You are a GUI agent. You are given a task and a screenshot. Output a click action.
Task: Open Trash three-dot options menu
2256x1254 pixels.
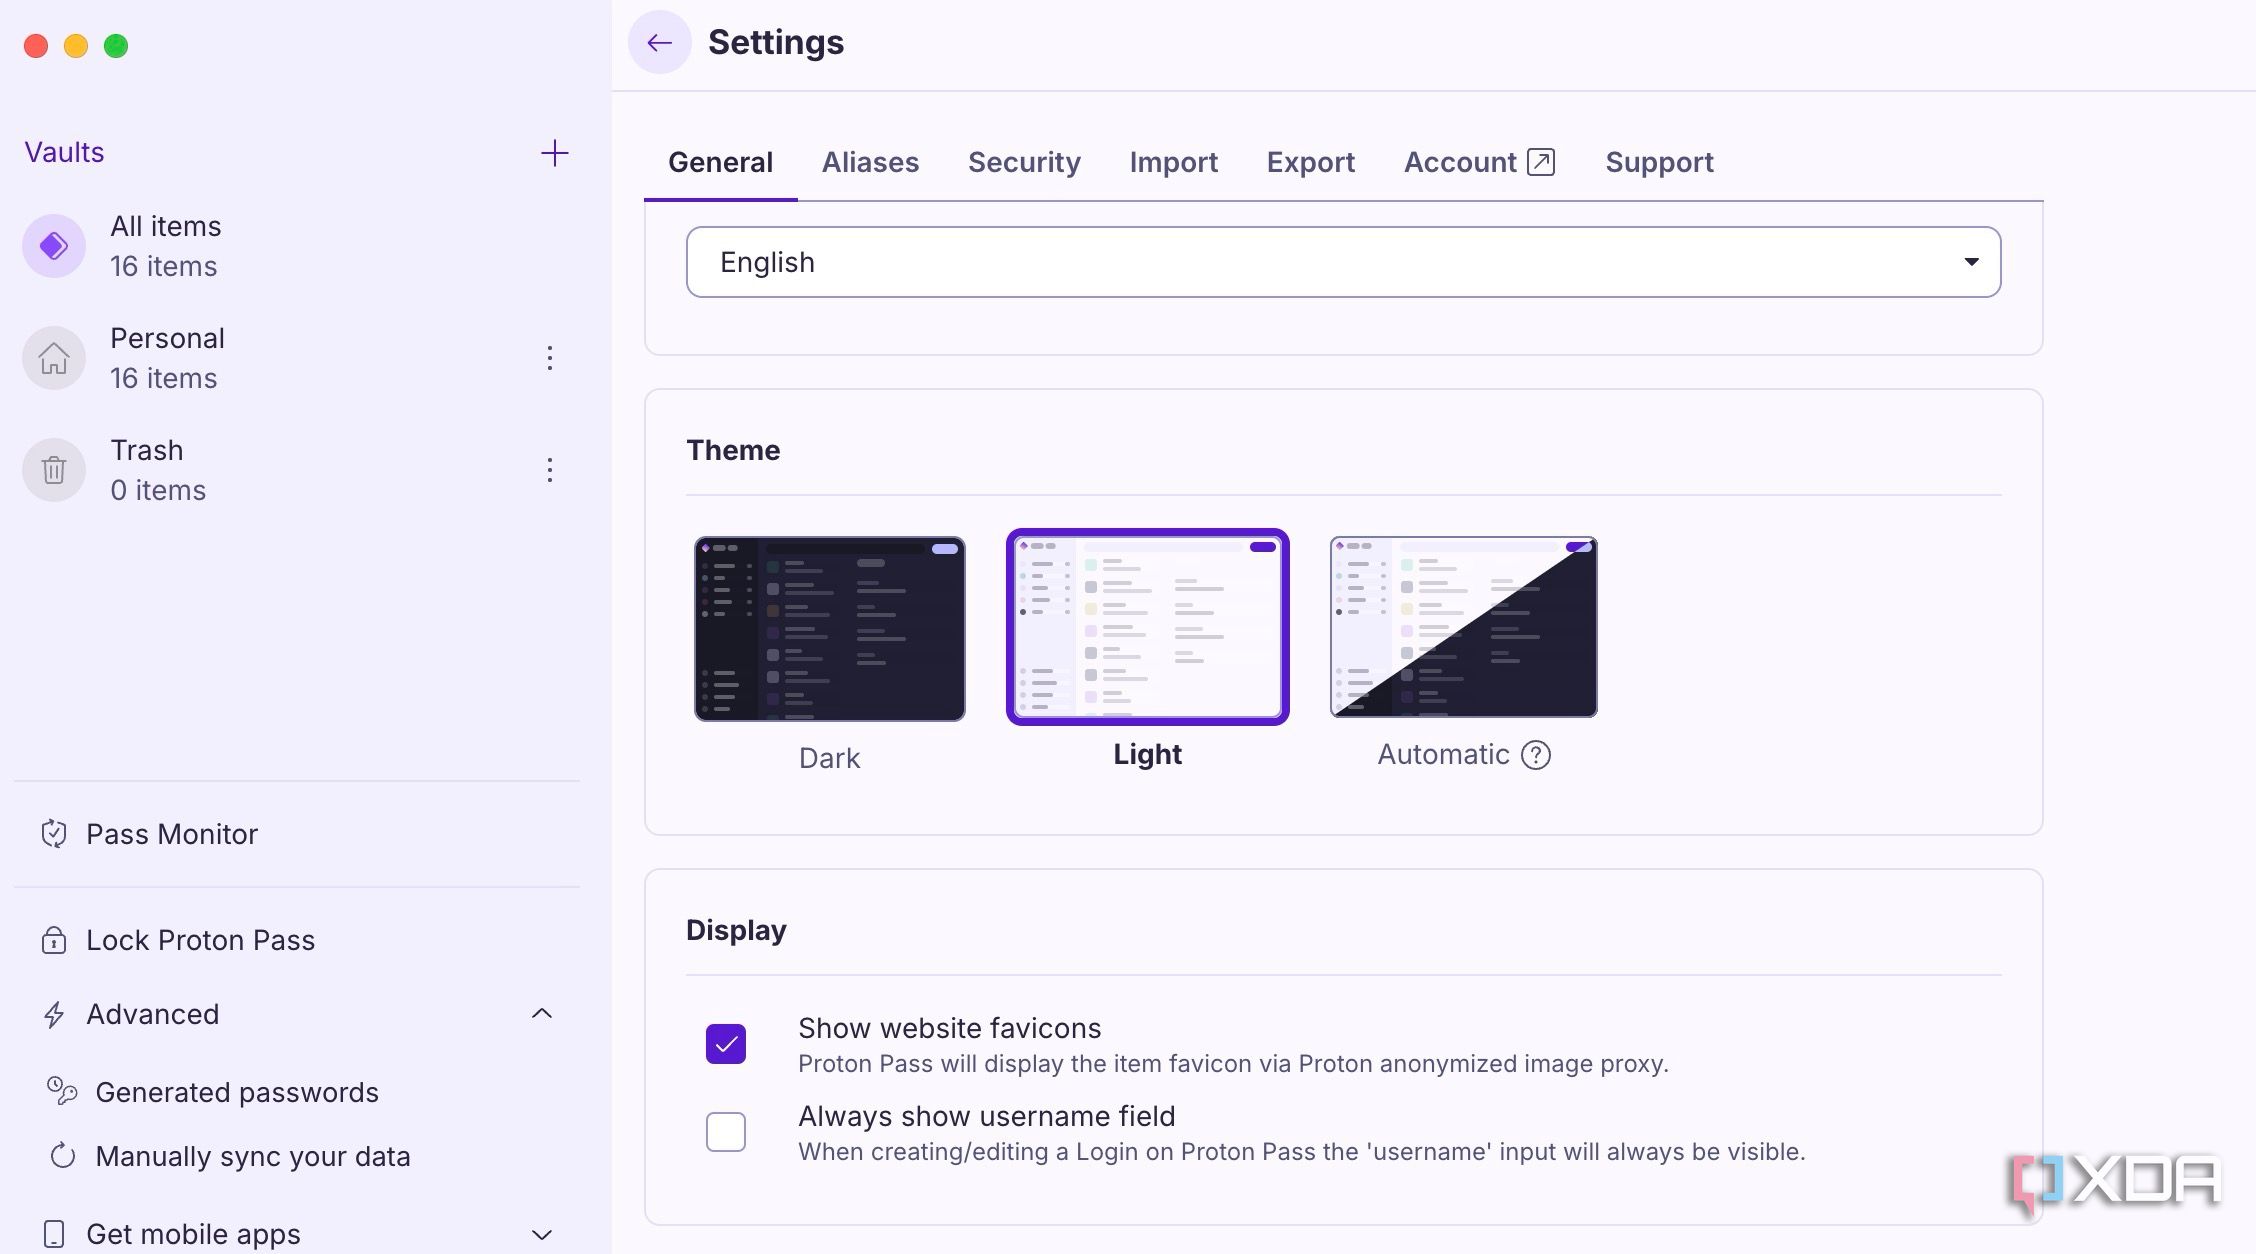tap(549, 470)
